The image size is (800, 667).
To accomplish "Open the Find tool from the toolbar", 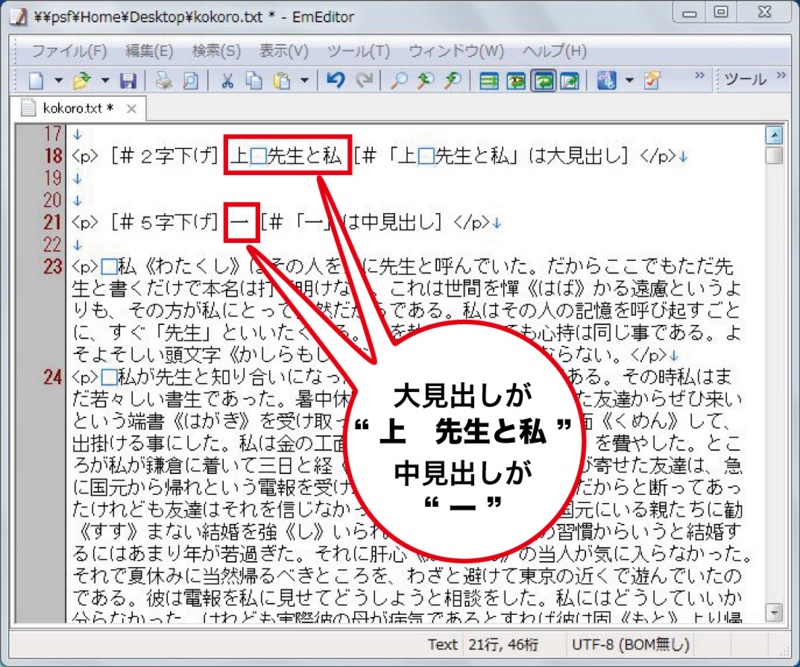I will coord(400,83).
